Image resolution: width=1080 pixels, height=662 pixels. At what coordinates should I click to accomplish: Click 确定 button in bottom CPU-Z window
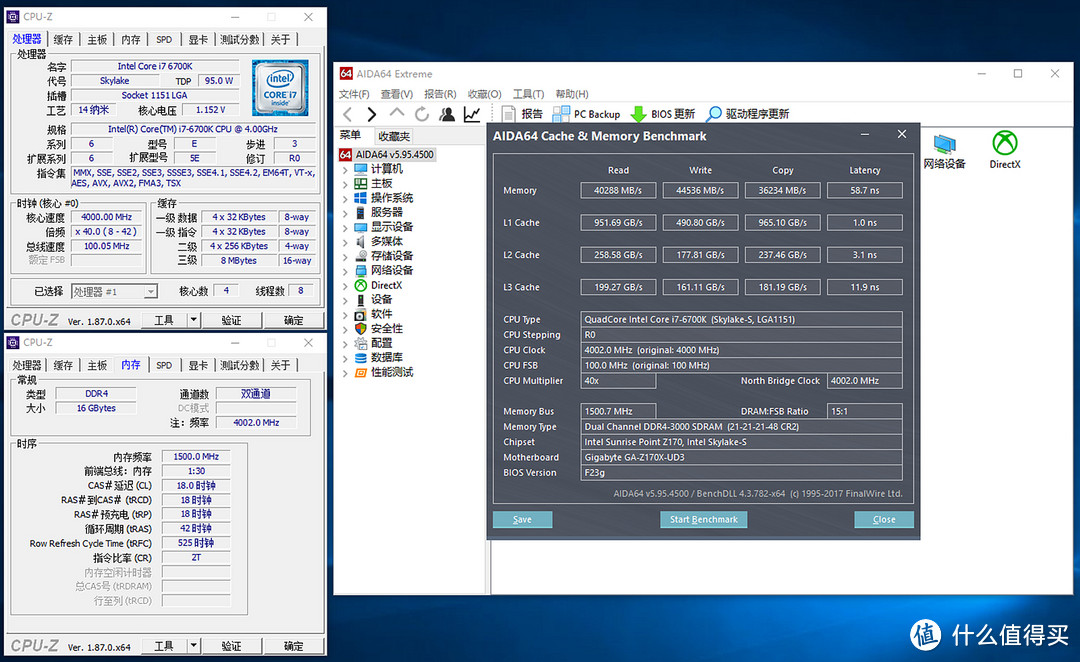coord(293,645)
